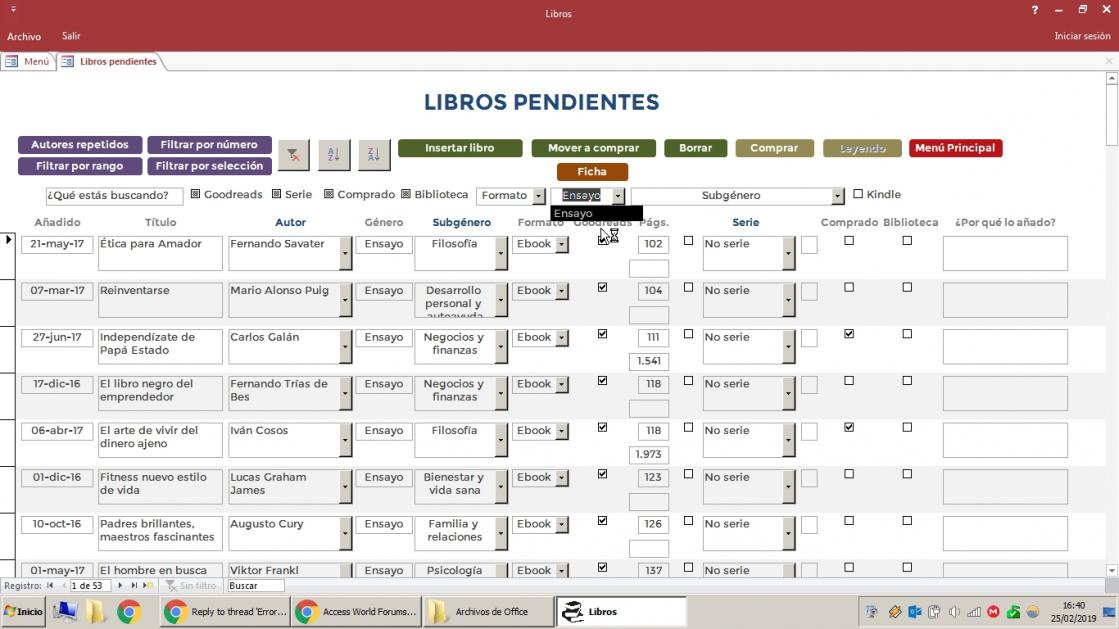Click the network signal tray icon
Image resolution: width=1119 pixels, height=629 pixels.
tap(974, 612)
